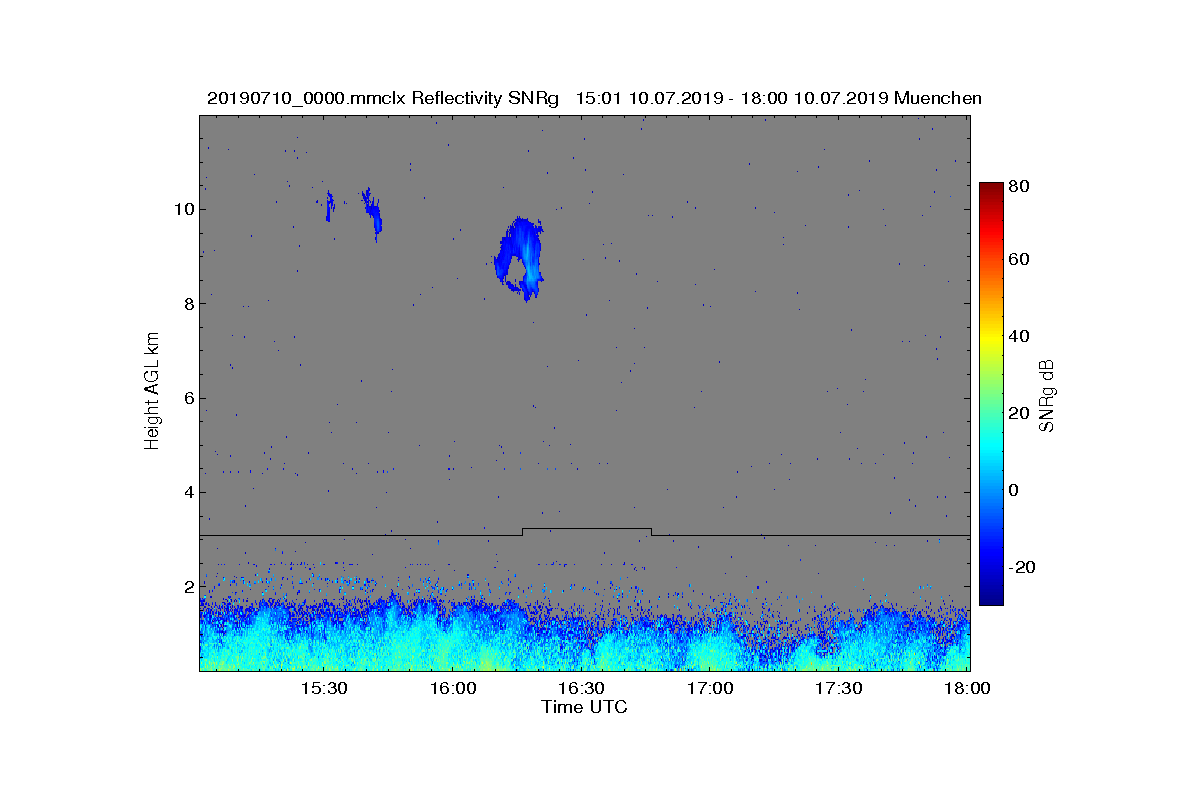Click the height tick label 4

point(188,492)
